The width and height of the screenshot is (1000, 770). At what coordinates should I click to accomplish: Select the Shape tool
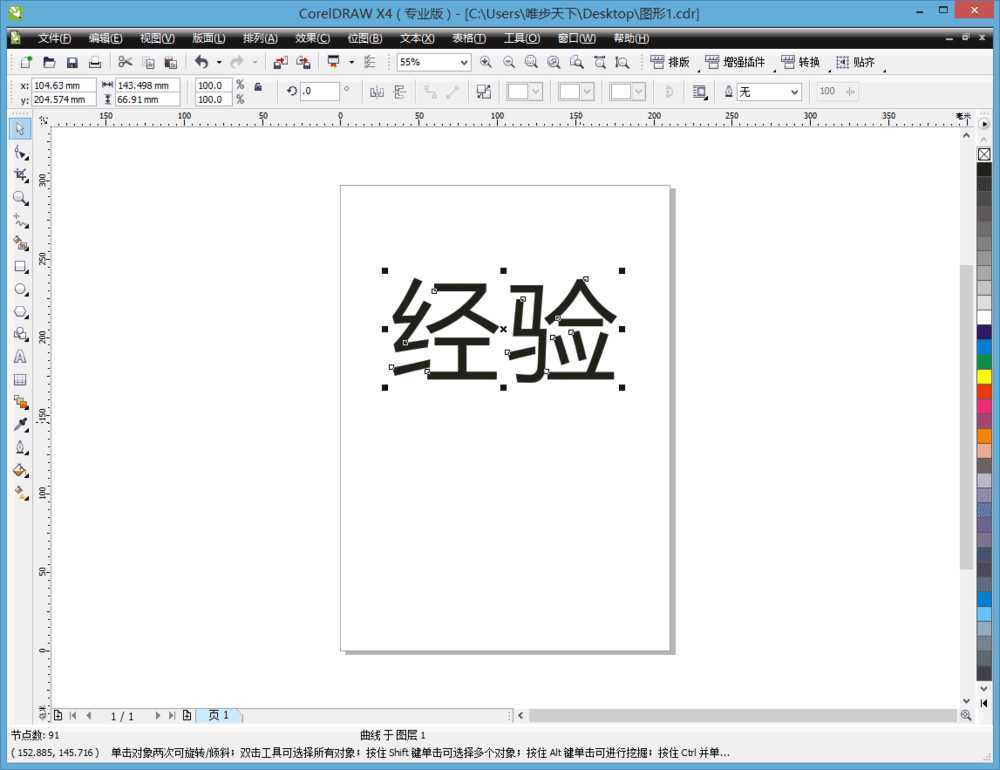[x=20, y=152]
